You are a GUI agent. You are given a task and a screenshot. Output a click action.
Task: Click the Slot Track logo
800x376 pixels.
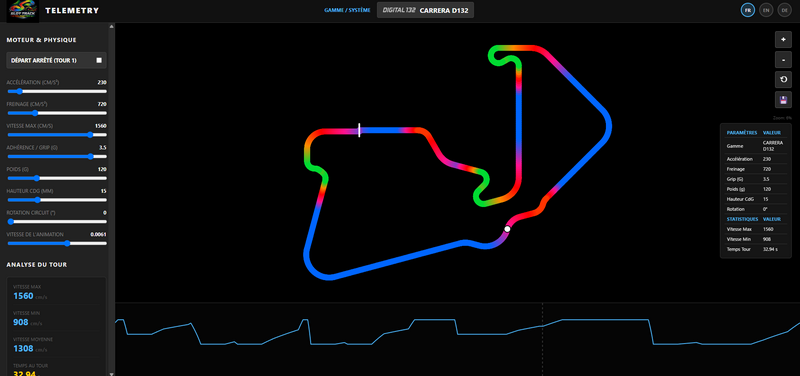[x=22, y=11]
